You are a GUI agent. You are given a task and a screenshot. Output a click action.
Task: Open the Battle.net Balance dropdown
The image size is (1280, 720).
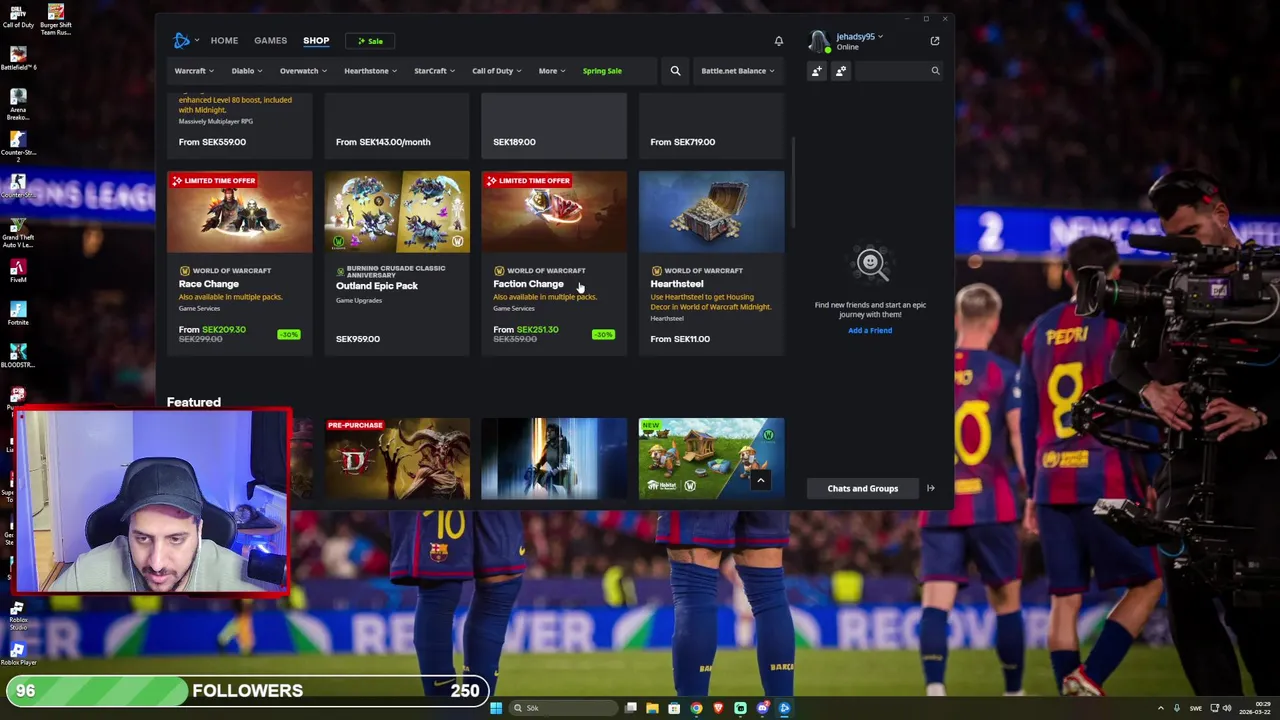pyautogui.click(x=737, y=71)
